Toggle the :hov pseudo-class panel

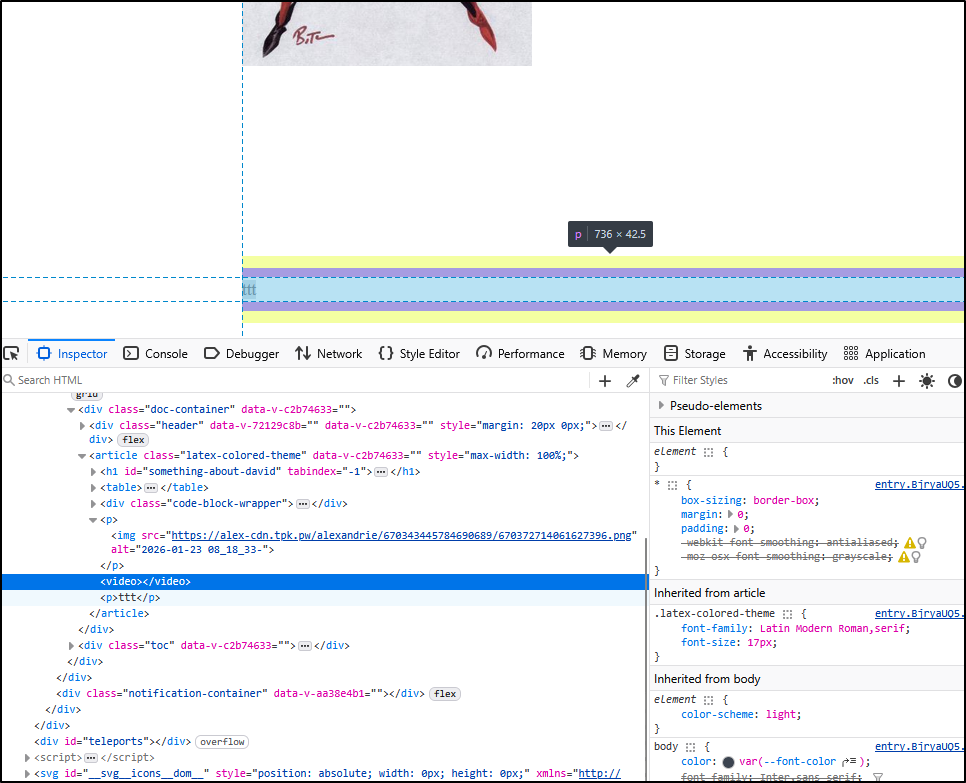point(842,380)
